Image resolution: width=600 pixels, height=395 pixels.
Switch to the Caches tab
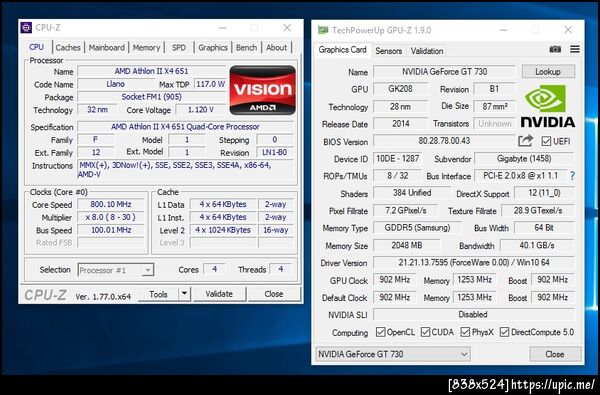68,47
